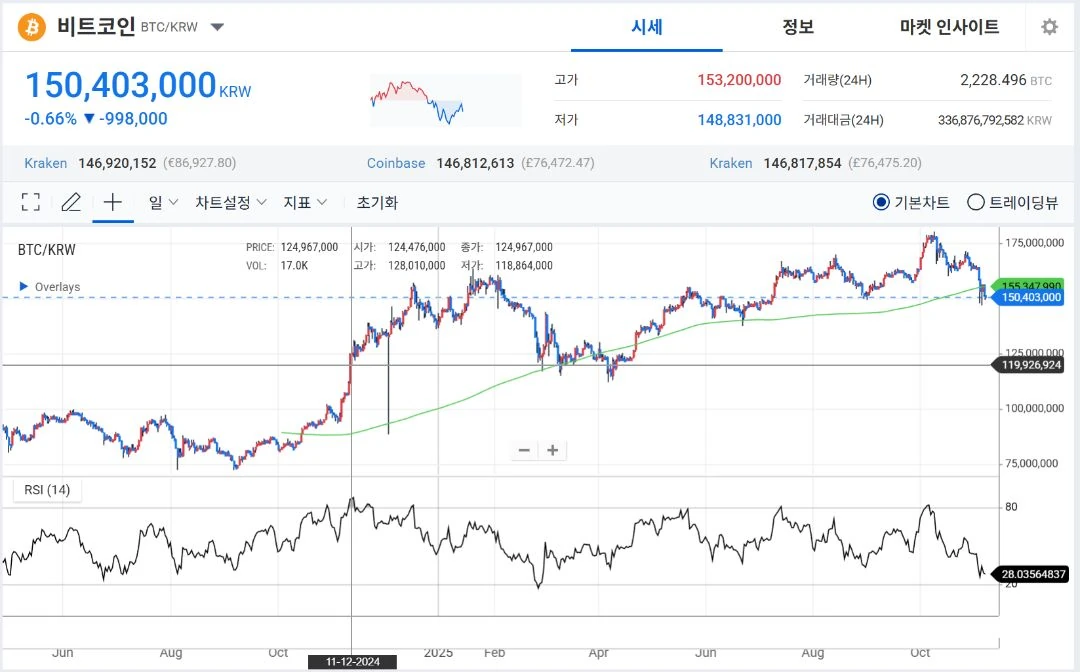Click the €86,927.80 Kraken price
Screen dimensions: 1080x672
(200, 163)
